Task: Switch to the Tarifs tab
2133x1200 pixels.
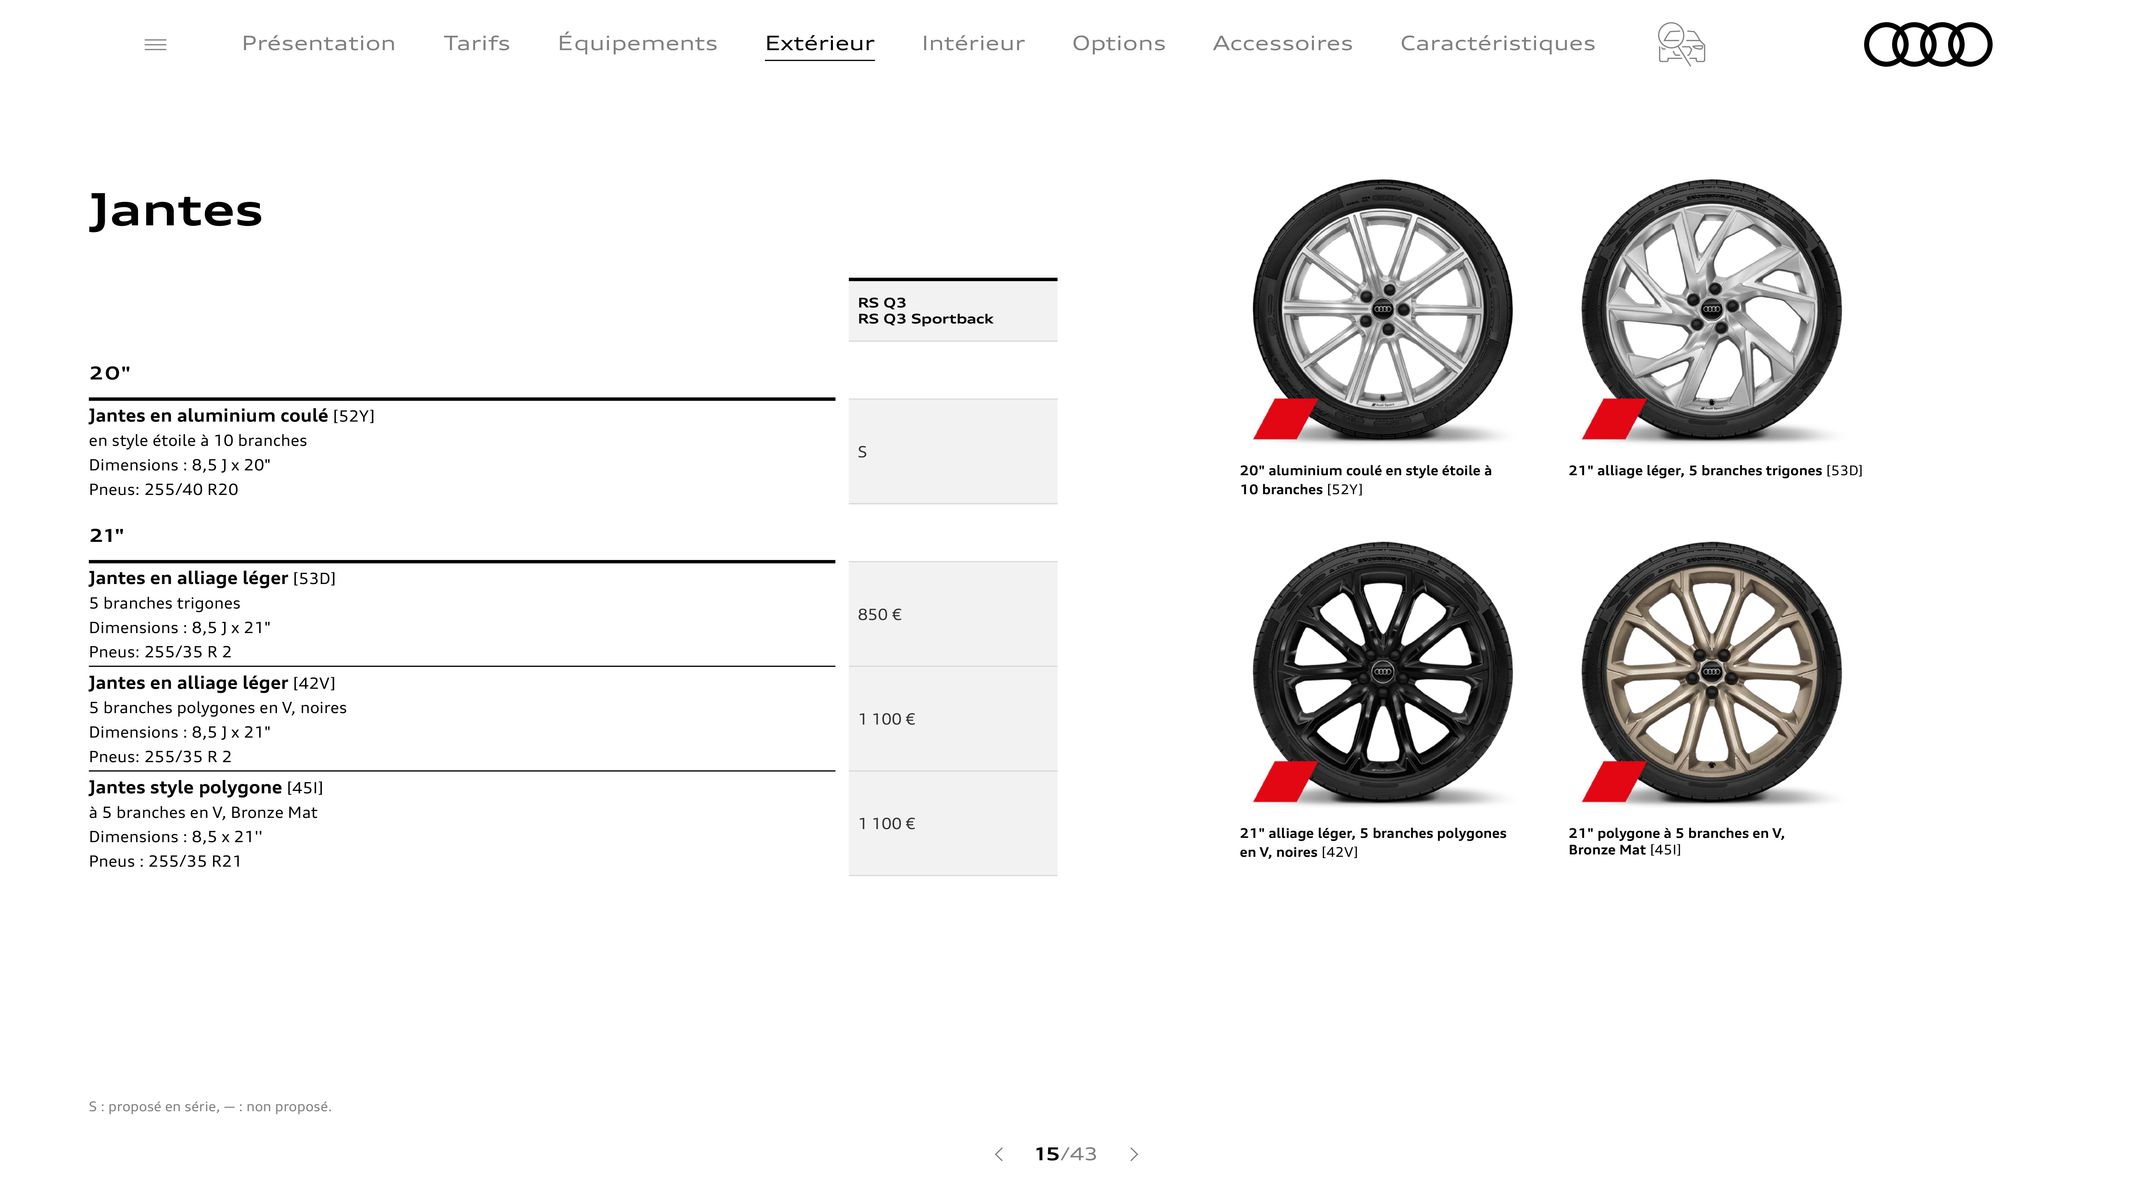Action: tap(476, 43)
